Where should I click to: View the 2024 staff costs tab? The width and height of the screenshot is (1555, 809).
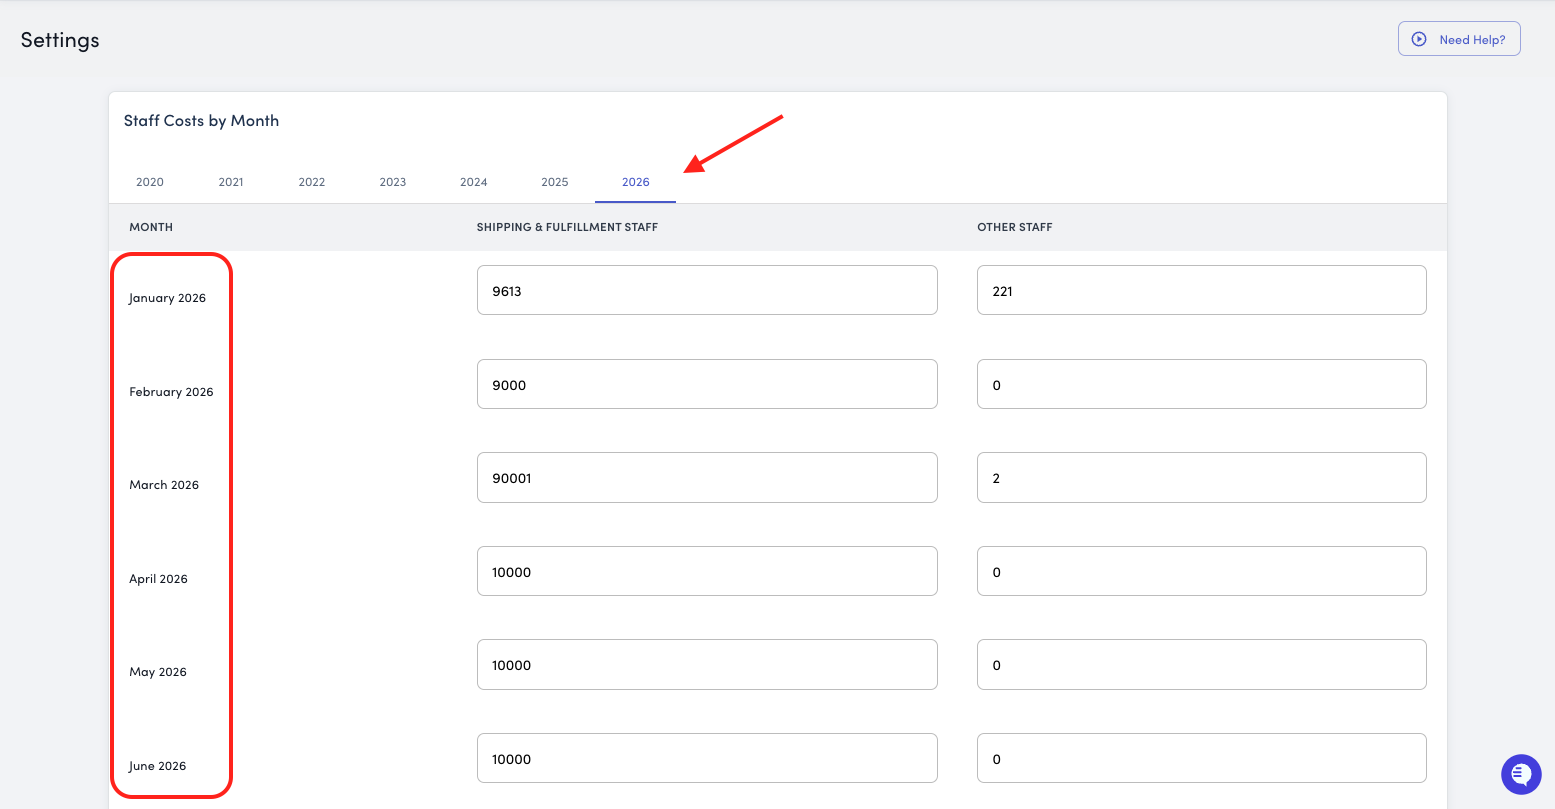[x=474, y=182]
